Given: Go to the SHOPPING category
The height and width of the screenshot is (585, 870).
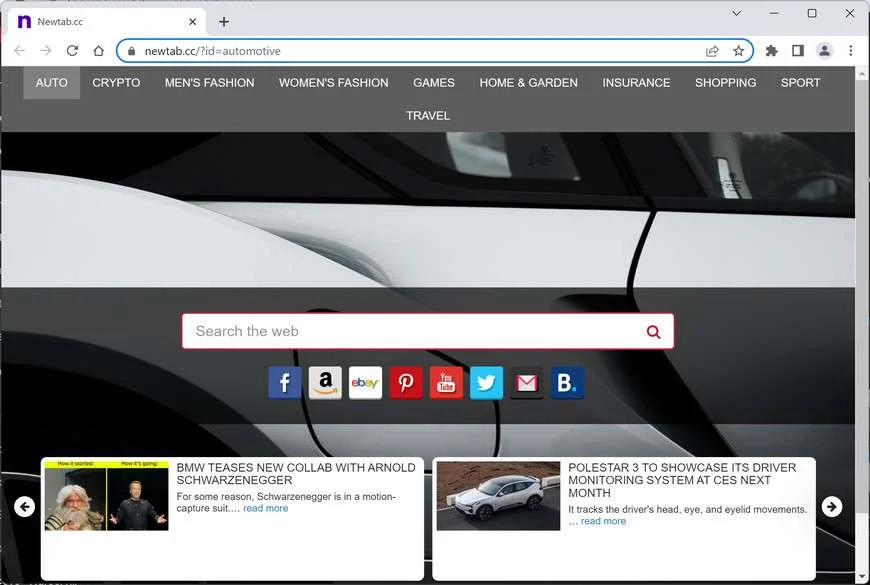Looking at the screenshot, I should 726,83.
